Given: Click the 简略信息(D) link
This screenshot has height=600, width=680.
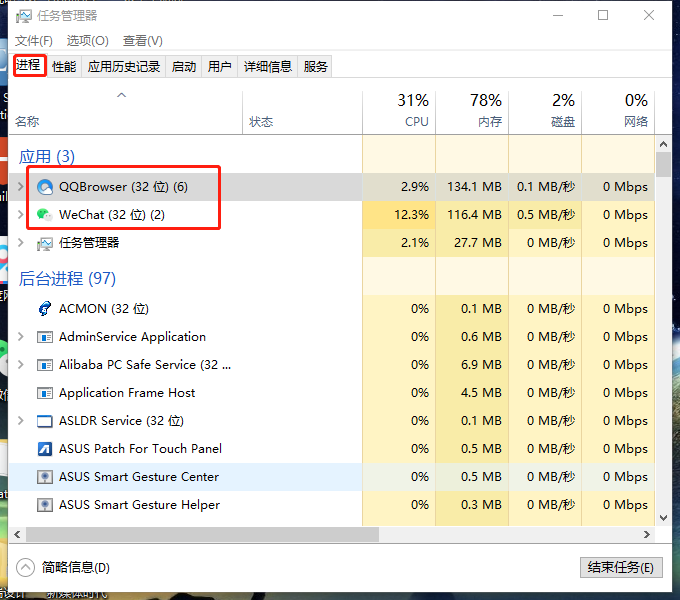Looking at the screenshot, I should click(76, 567).
